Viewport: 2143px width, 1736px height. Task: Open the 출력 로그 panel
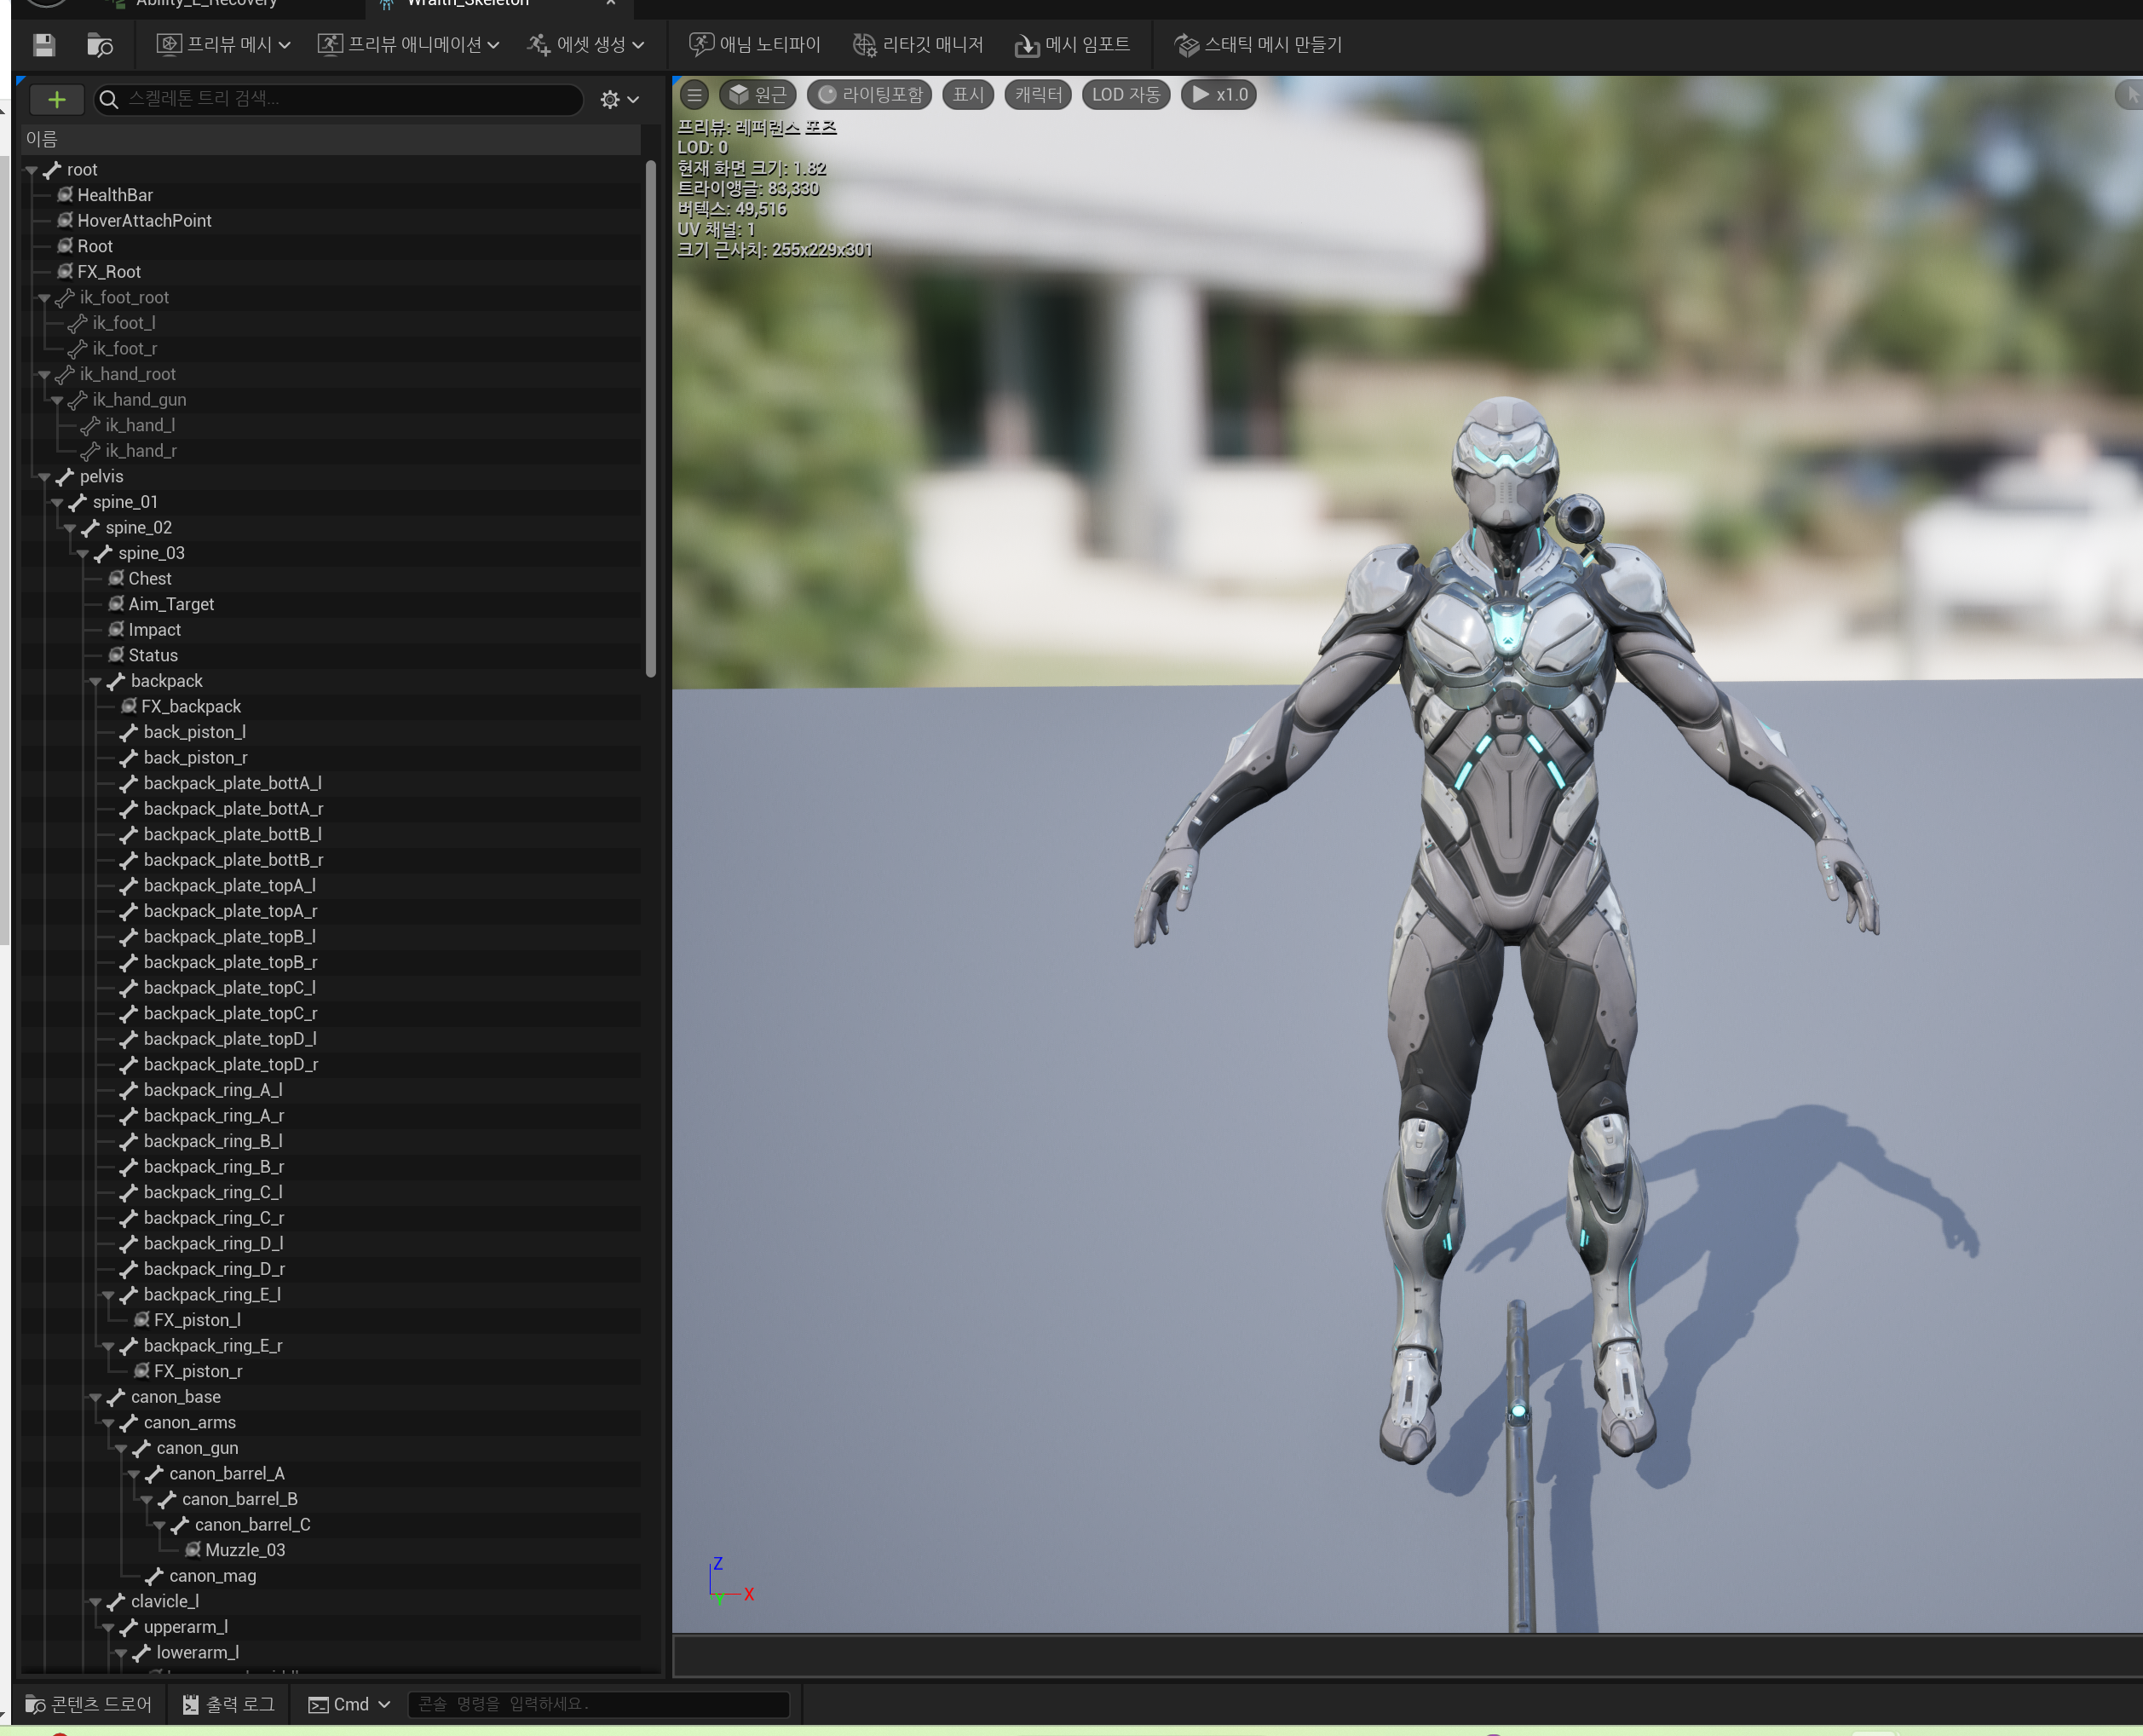(229, 1704)
